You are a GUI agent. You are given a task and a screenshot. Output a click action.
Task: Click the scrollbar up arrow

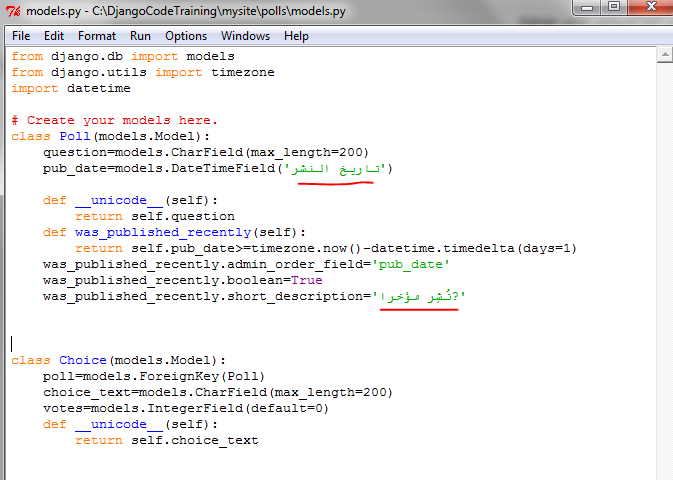pyautogui.click(x=664, y=54)
